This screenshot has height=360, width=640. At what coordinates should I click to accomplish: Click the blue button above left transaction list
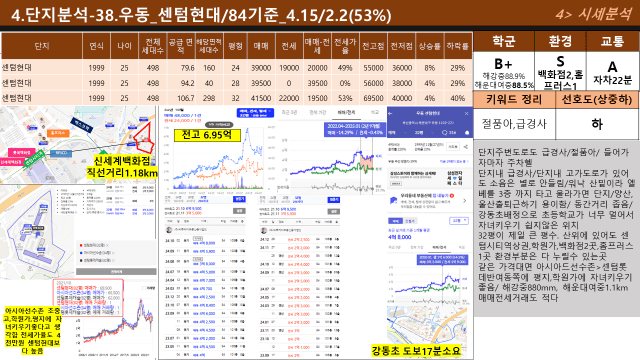pyautogui.click(x=239, y=199)
